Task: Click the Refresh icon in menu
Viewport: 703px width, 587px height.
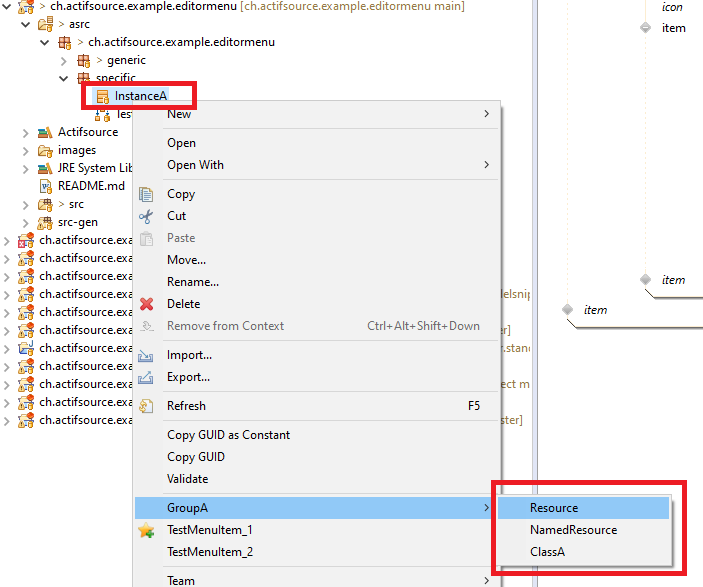Action: coord(147,406)
